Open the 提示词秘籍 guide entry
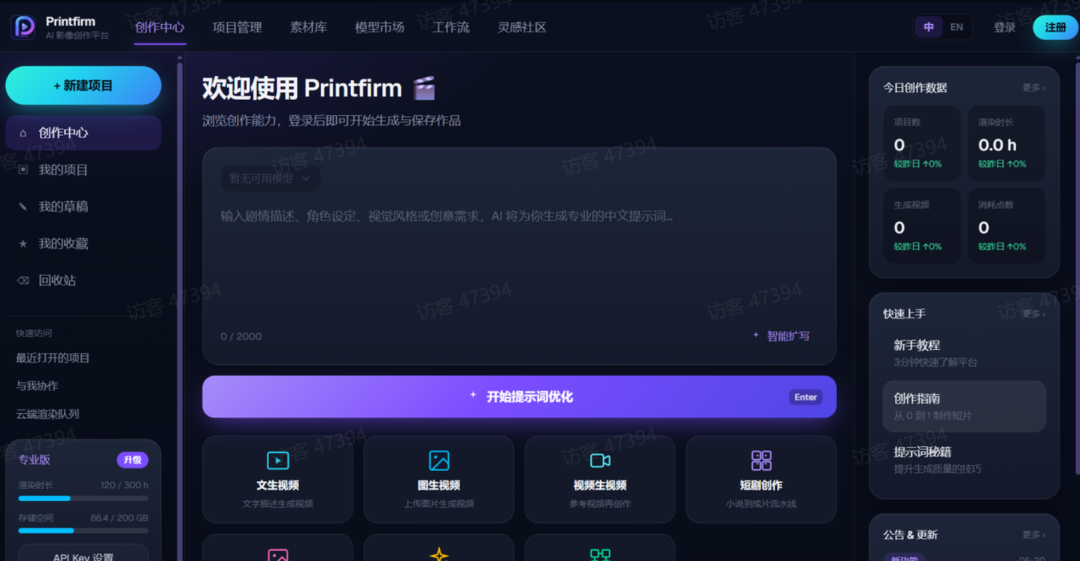 (964, 460)
